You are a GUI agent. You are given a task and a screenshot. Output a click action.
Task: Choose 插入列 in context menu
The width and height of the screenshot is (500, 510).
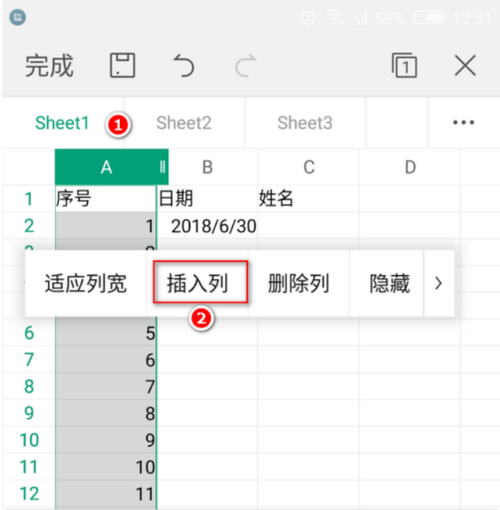198,283
